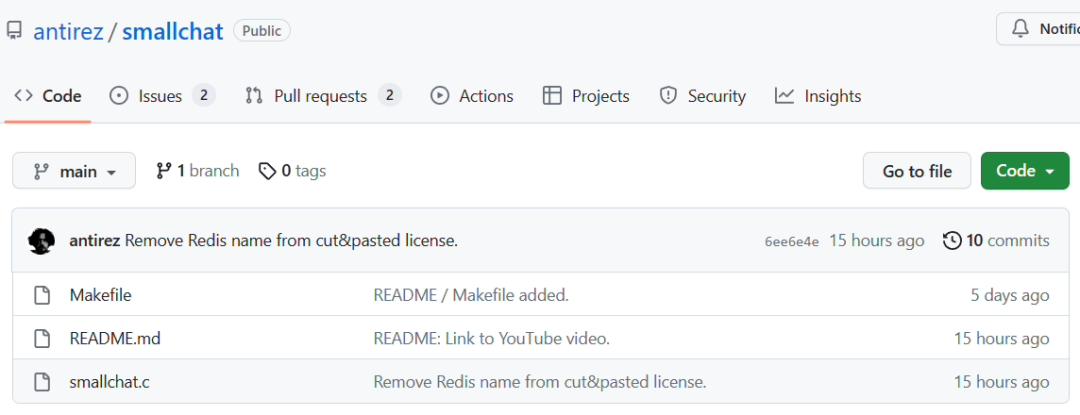Open smallchat.c row's Remove Redis name commit
The image size is (1080, 415).
tap(540, 381)
